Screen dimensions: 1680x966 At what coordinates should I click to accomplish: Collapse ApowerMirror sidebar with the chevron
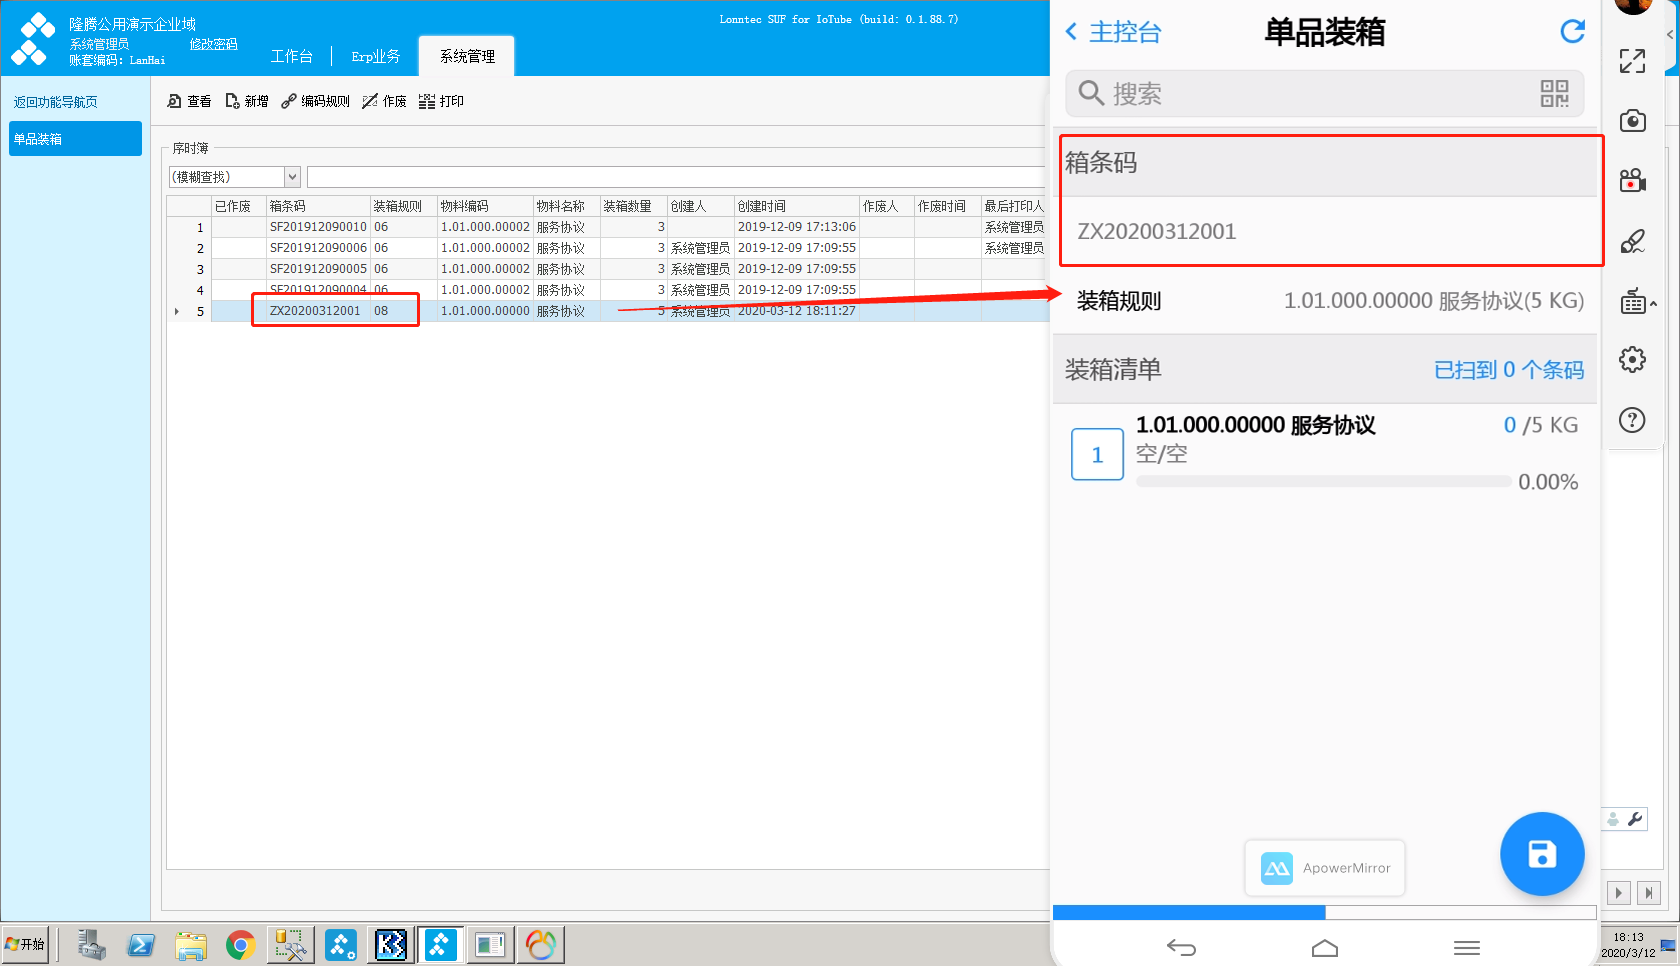click(1670, 34)
